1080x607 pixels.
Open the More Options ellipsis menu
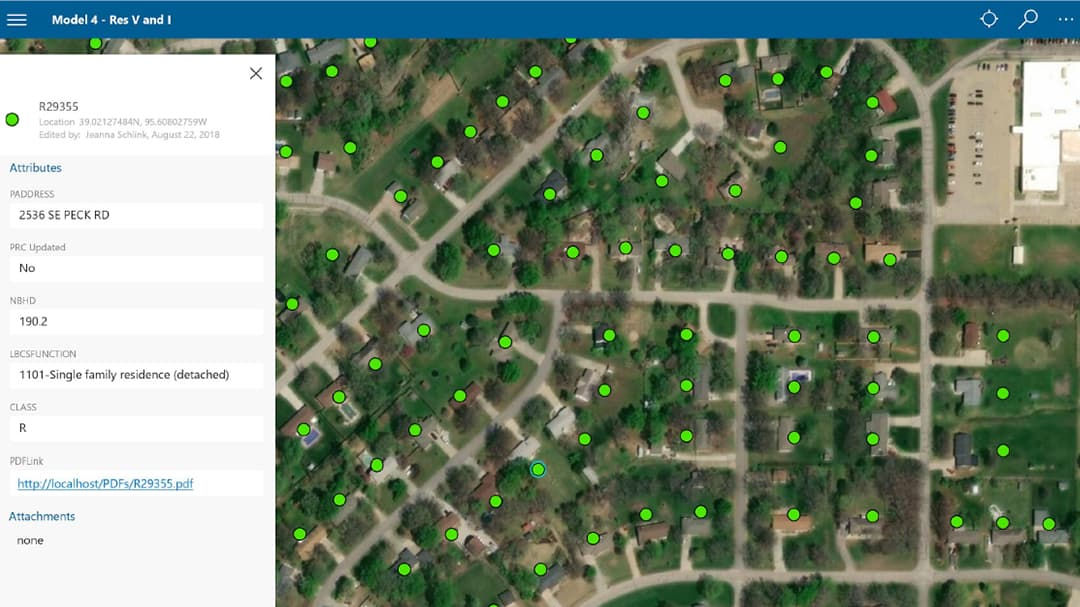tap(1064, 18)
